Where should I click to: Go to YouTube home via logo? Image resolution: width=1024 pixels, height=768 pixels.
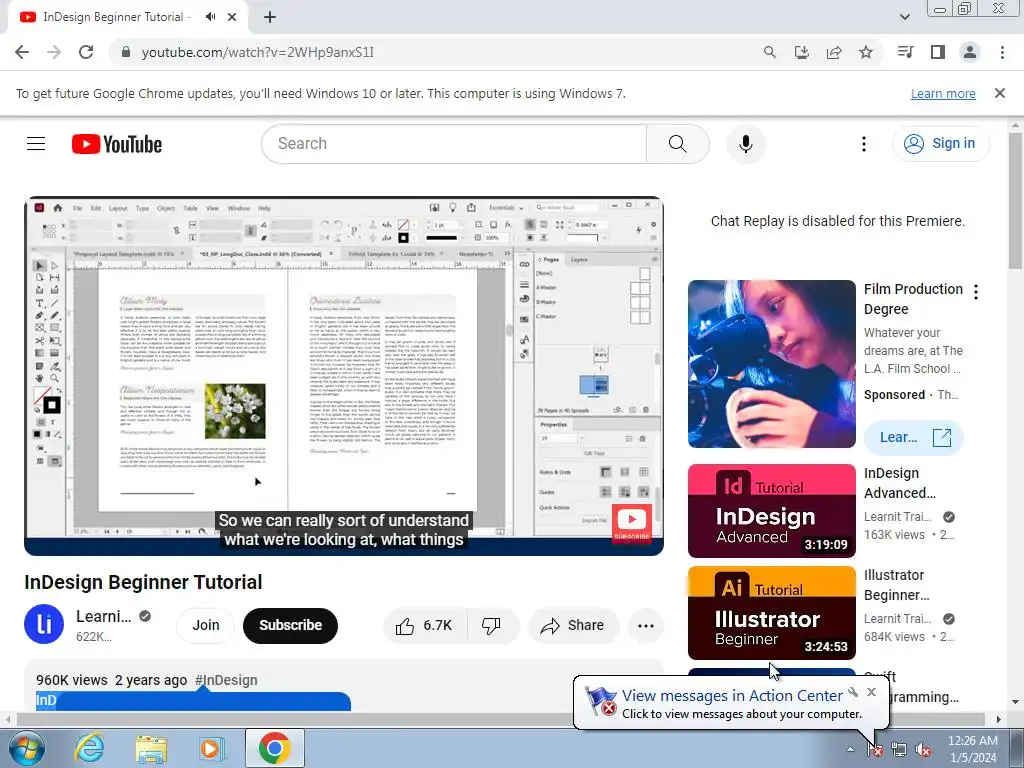pyautogui.click(x=117, y=144)
